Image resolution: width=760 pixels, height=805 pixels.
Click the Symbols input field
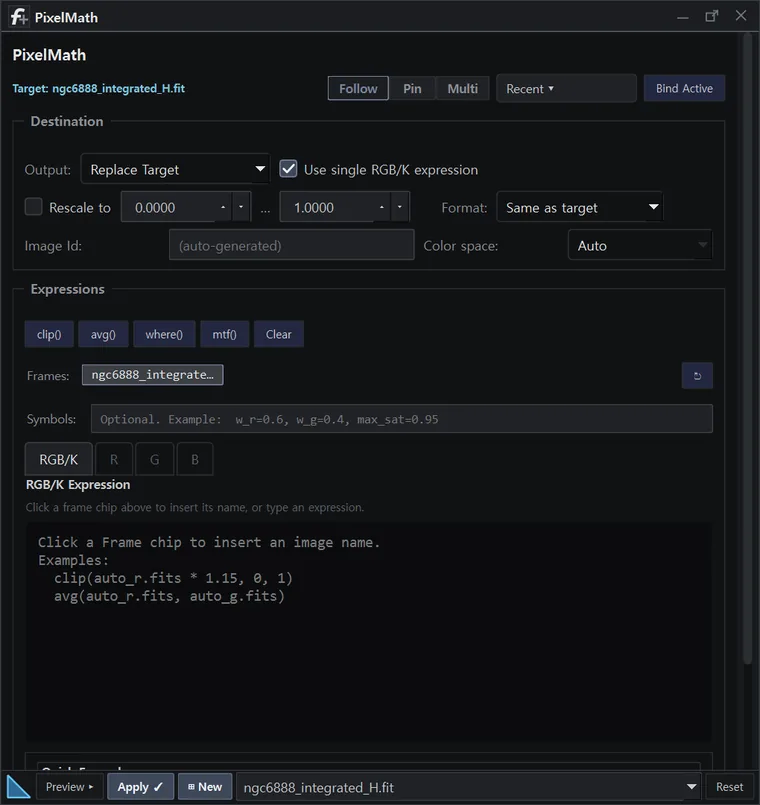tap(402, 419)
